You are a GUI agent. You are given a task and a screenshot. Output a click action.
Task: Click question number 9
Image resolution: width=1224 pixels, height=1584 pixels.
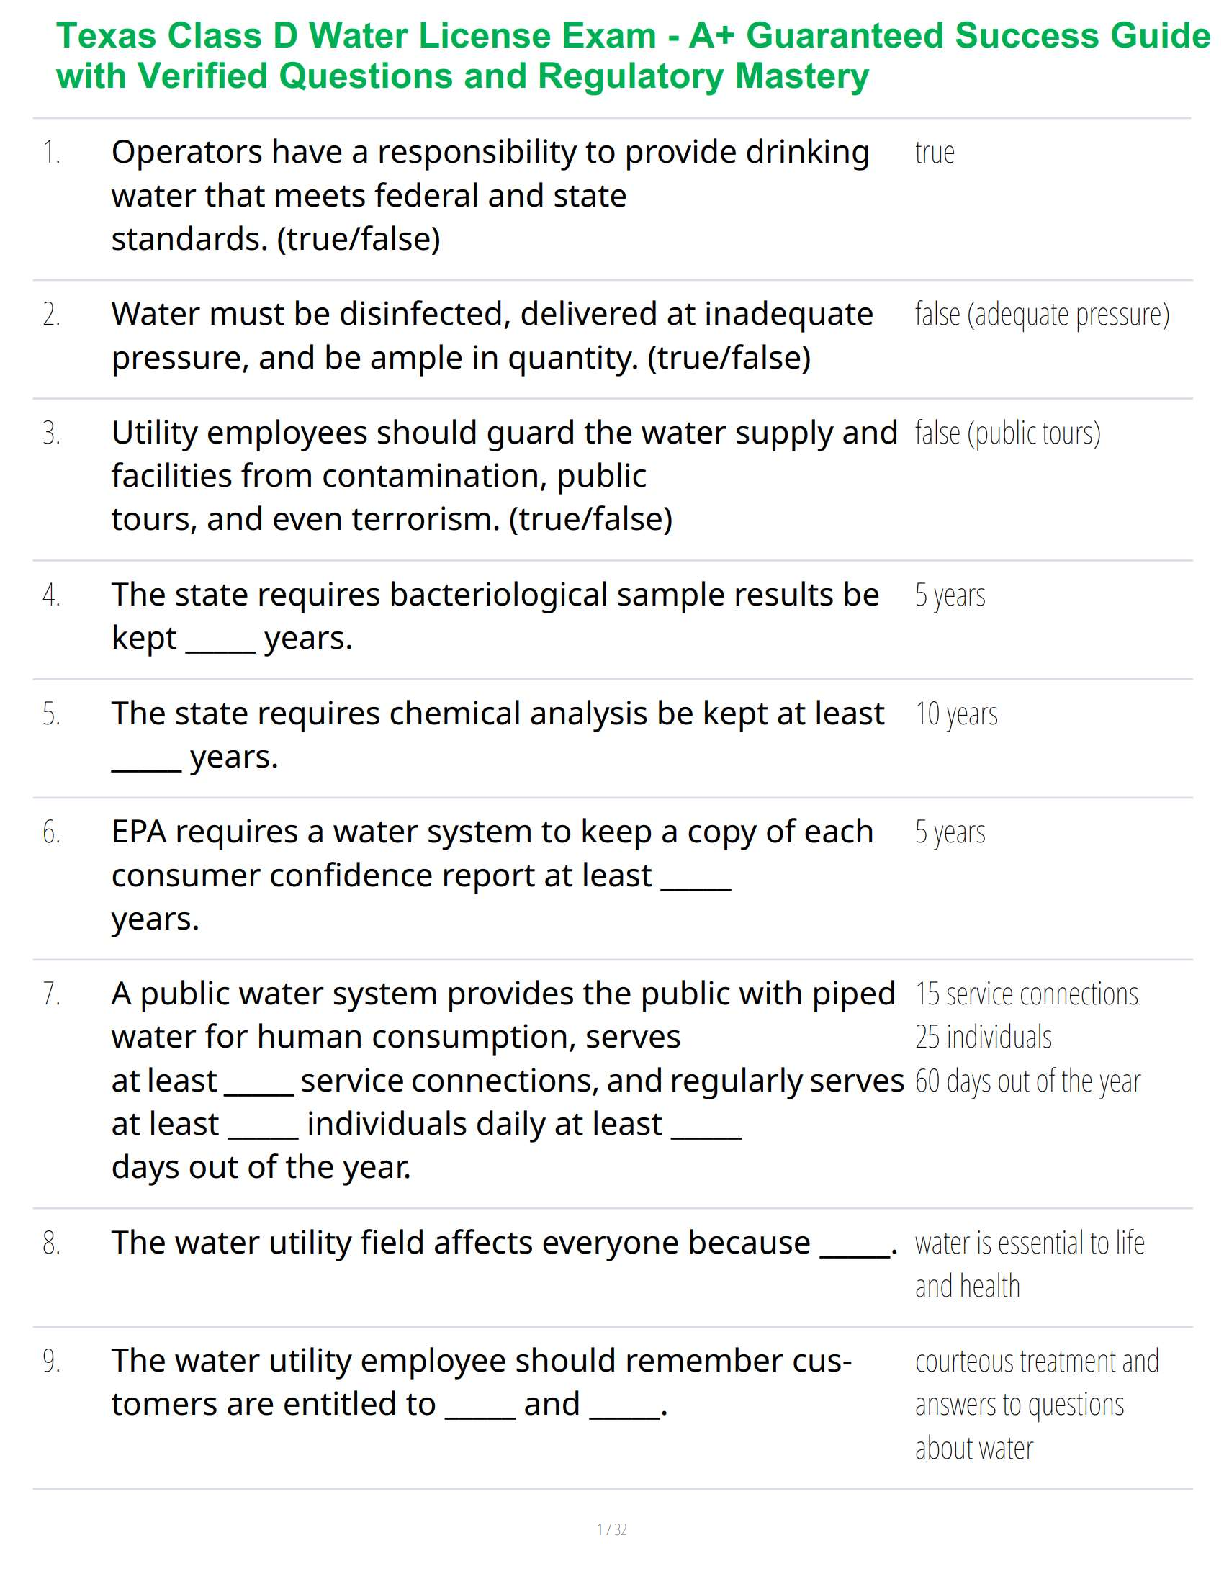(52, 1362)
